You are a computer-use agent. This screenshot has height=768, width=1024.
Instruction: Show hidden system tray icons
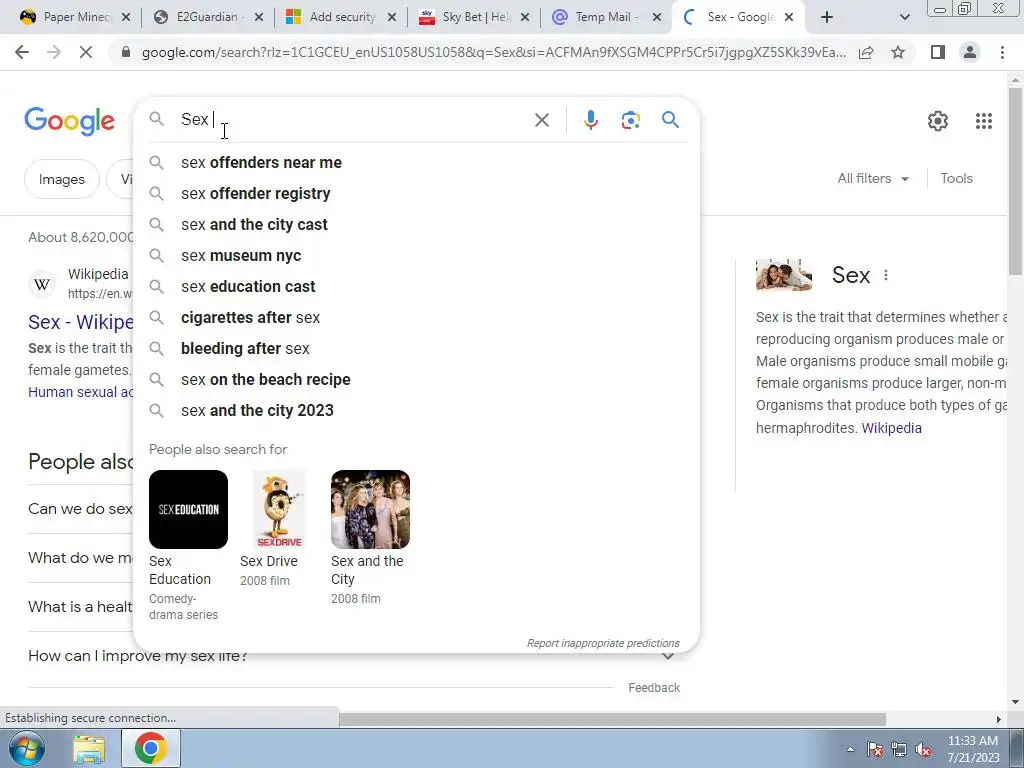tap(850, 749)
